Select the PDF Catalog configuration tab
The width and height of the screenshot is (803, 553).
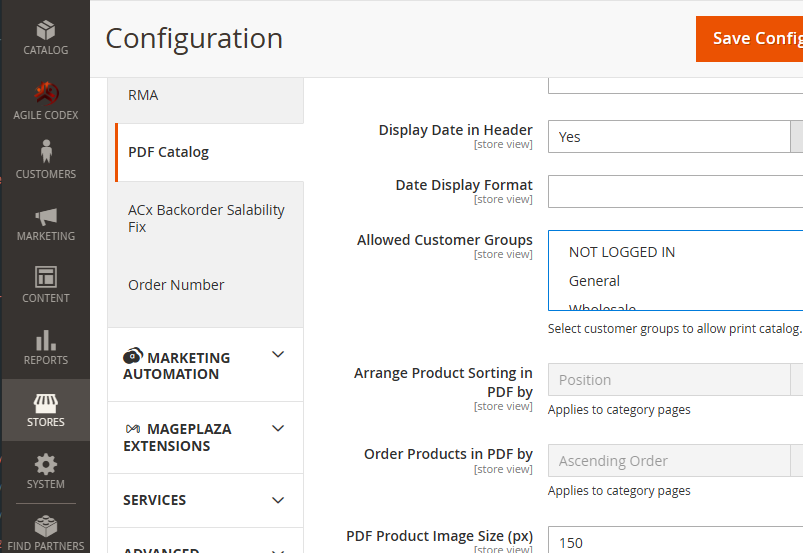[x=209, y=152]
